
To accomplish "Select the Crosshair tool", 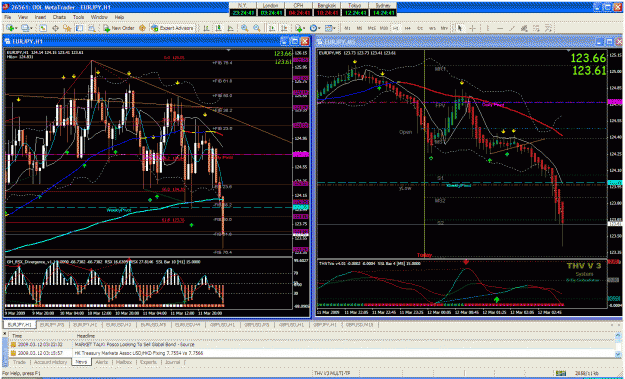I will [x=472, y=28].
